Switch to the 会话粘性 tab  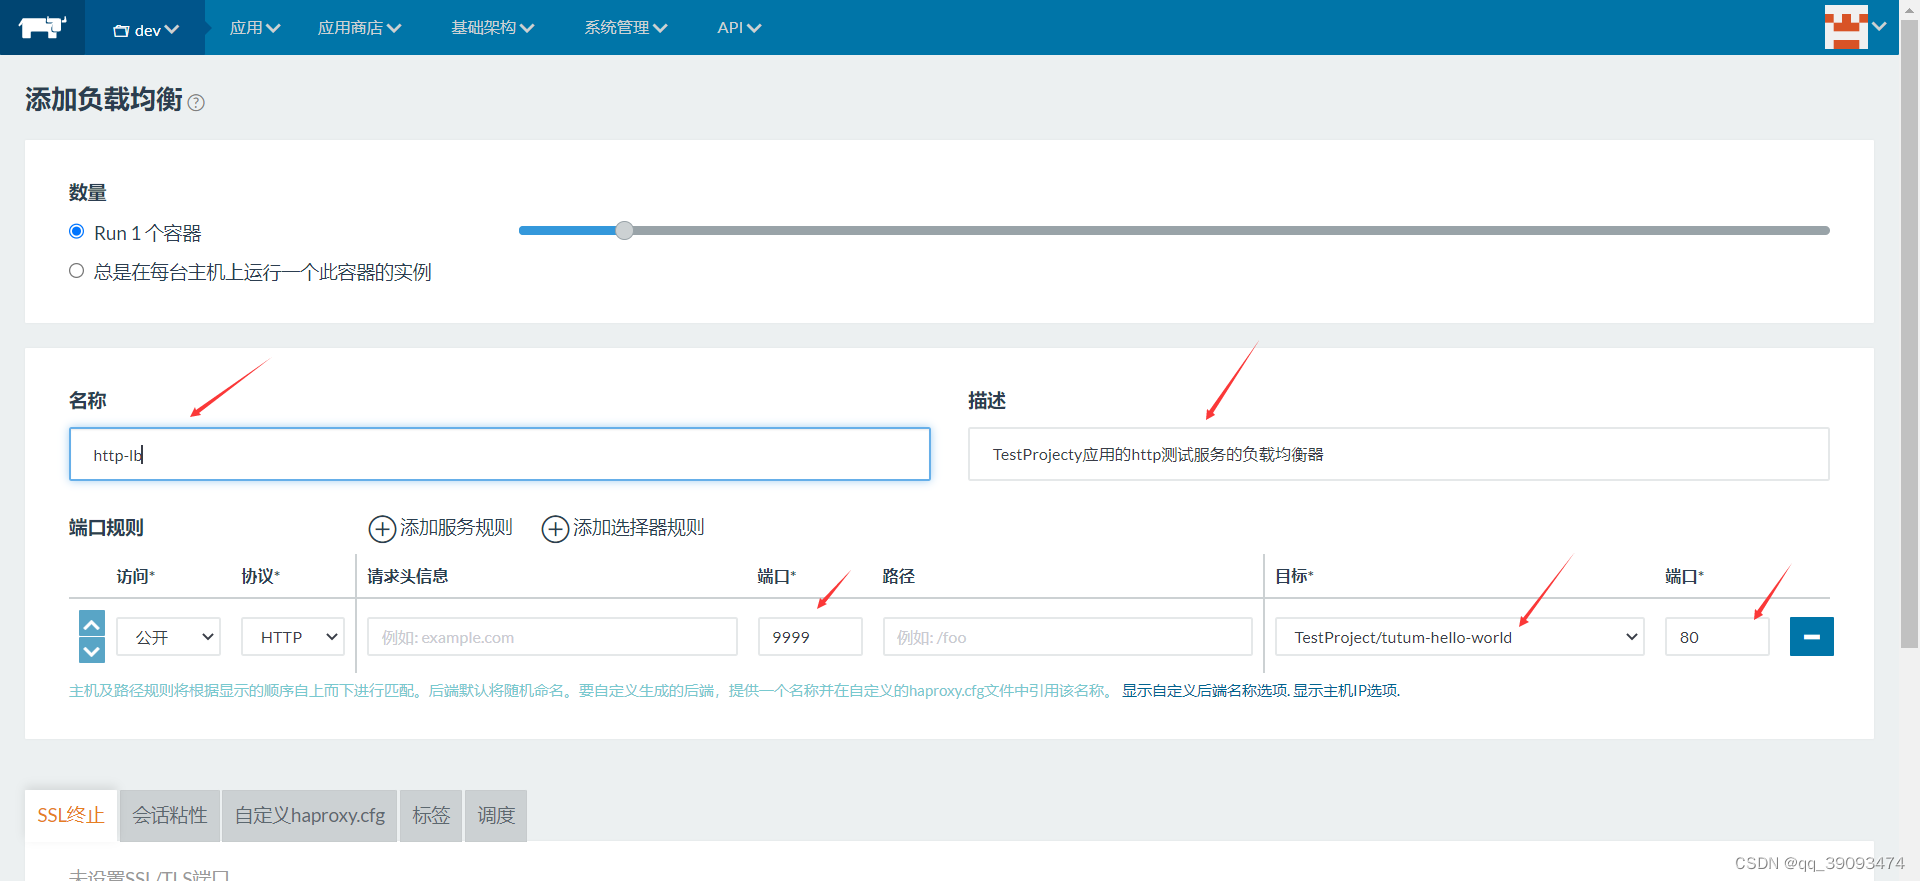pyautogui.click(x=170, y=815)
